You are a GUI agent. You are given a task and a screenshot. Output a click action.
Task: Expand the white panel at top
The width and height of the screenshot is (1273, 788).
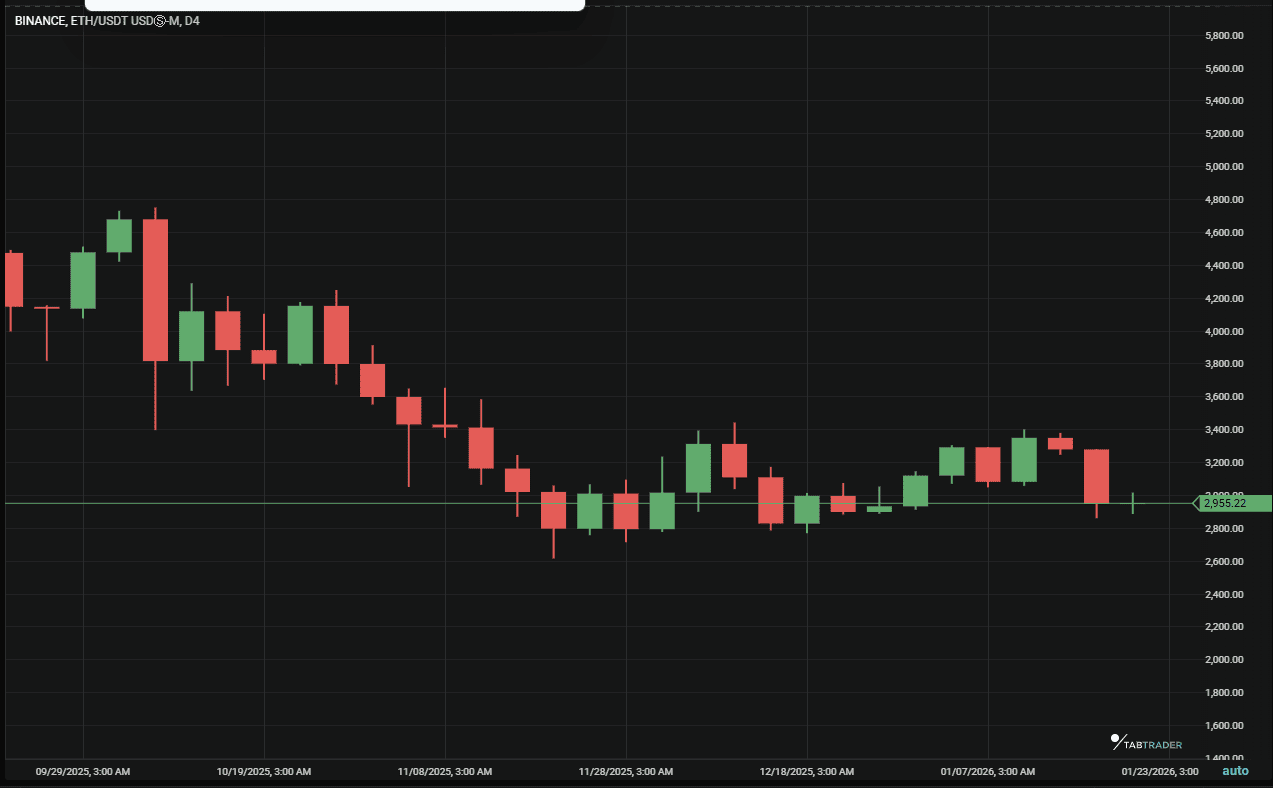click(335, 5)
